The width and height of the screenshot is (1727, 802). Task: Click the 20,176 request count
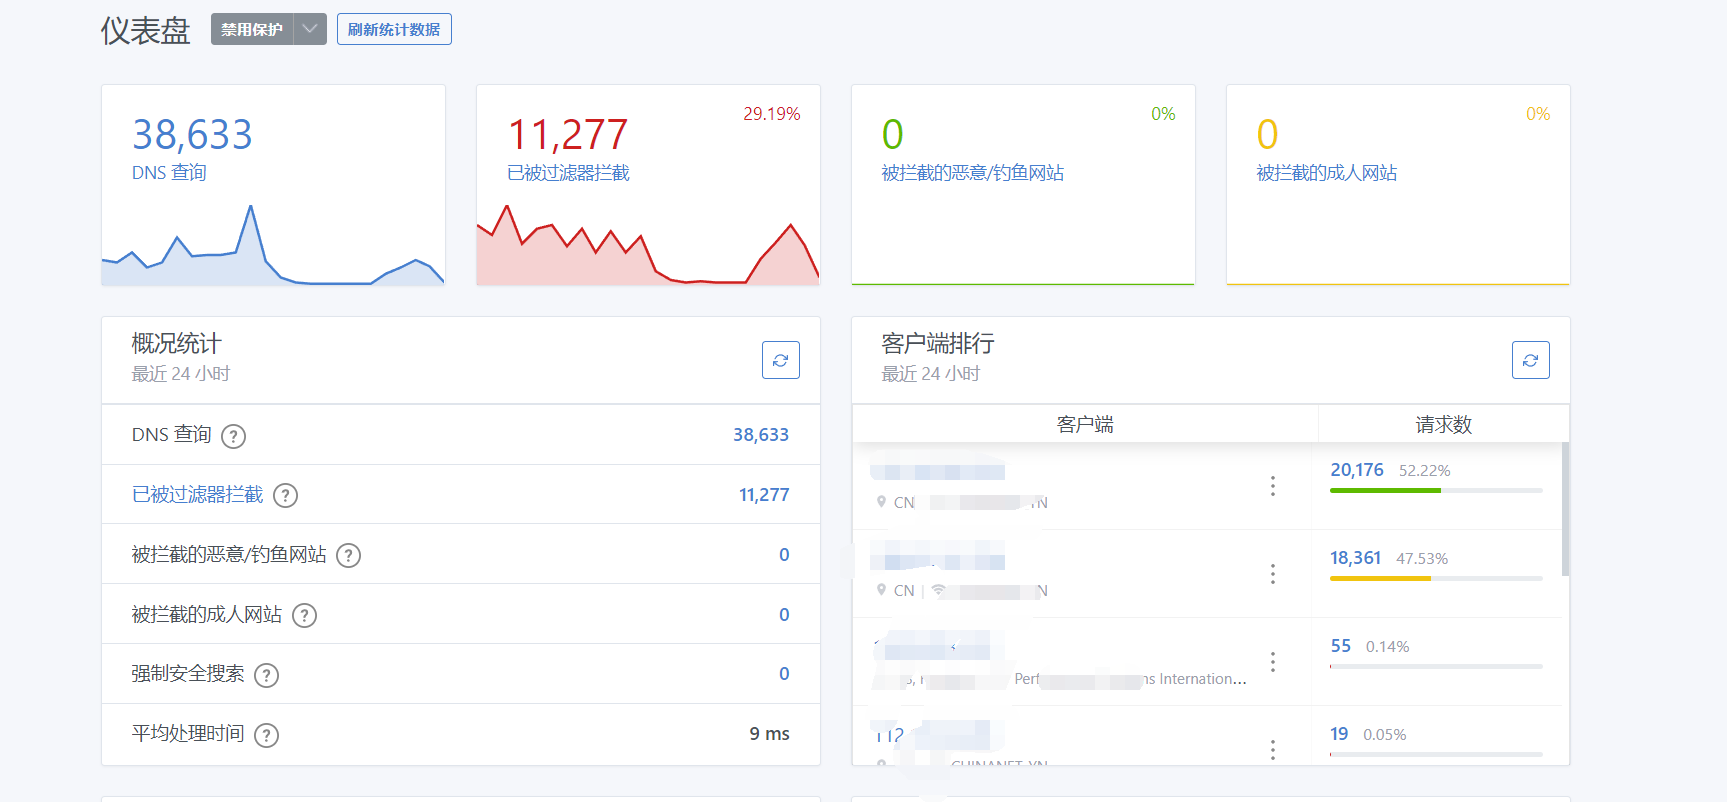coord(1357,470)
